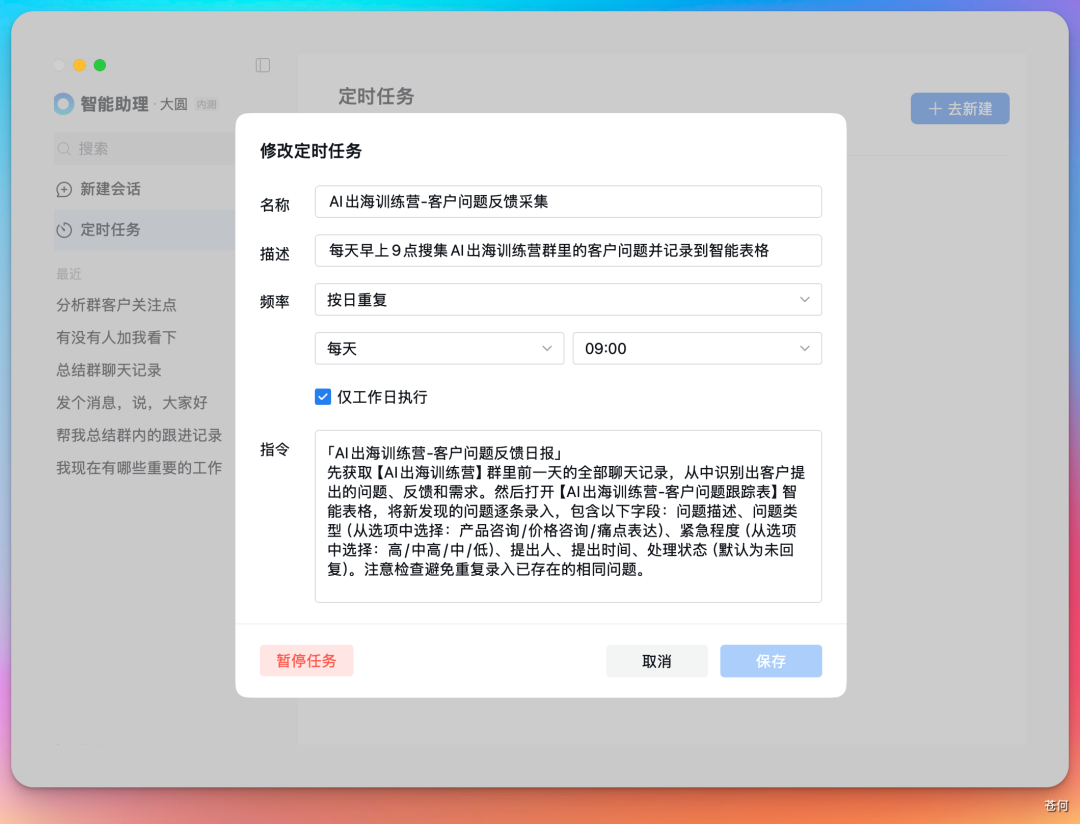Screen dimensions: 1080x824
Task: Open recent chat 总结群聊天记录
Action: pos(109,370)
